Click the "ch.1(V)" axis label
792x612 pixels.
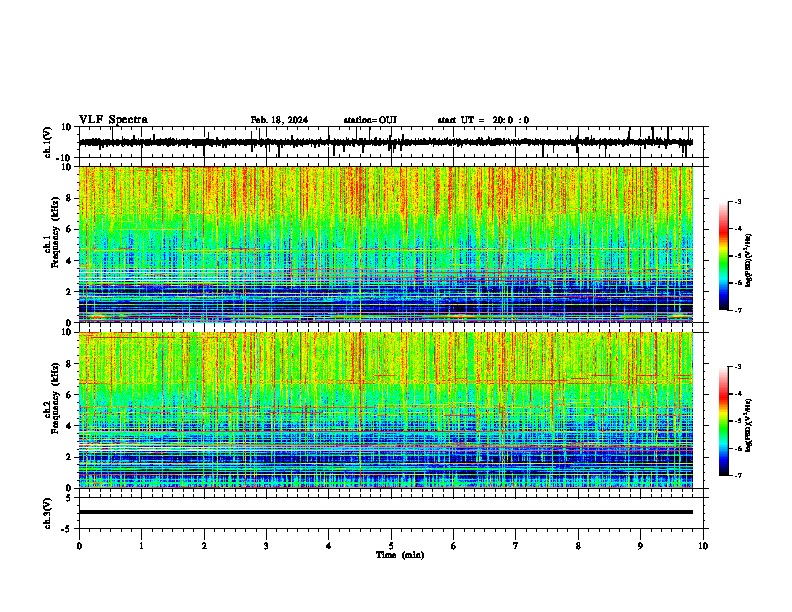coord(48,142)
